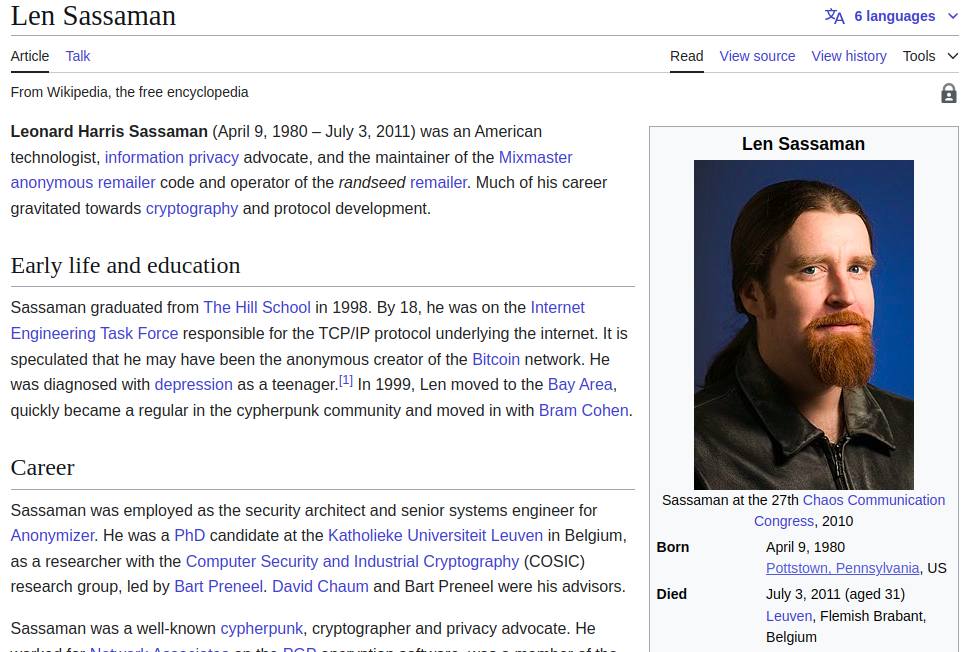Click the remailer link after randseed

[x=438, y=183]
